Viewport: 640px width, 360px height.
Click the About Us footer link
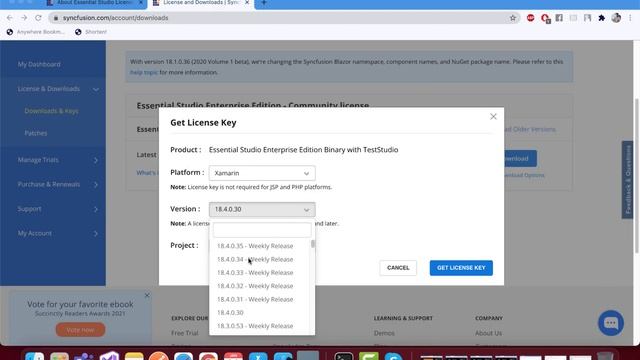[x=488, y=333]
